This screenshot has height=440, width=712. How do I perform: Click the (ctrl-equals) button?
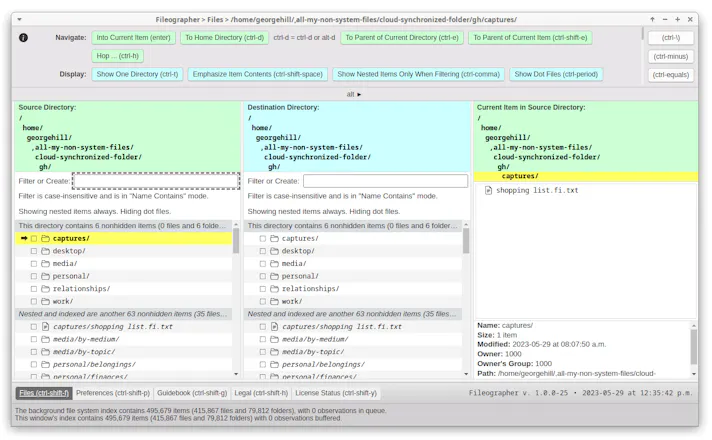point(671,75)
